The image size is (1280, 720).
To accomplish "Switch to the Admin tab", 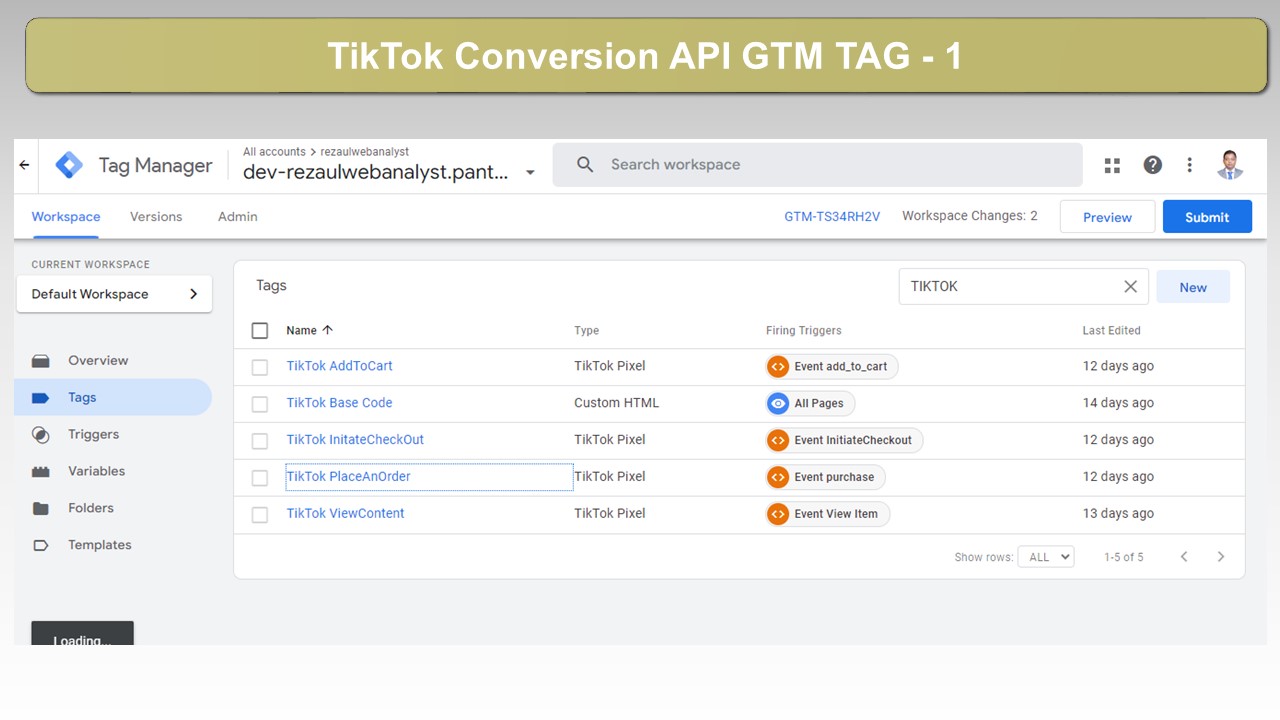I will point(238,217).
